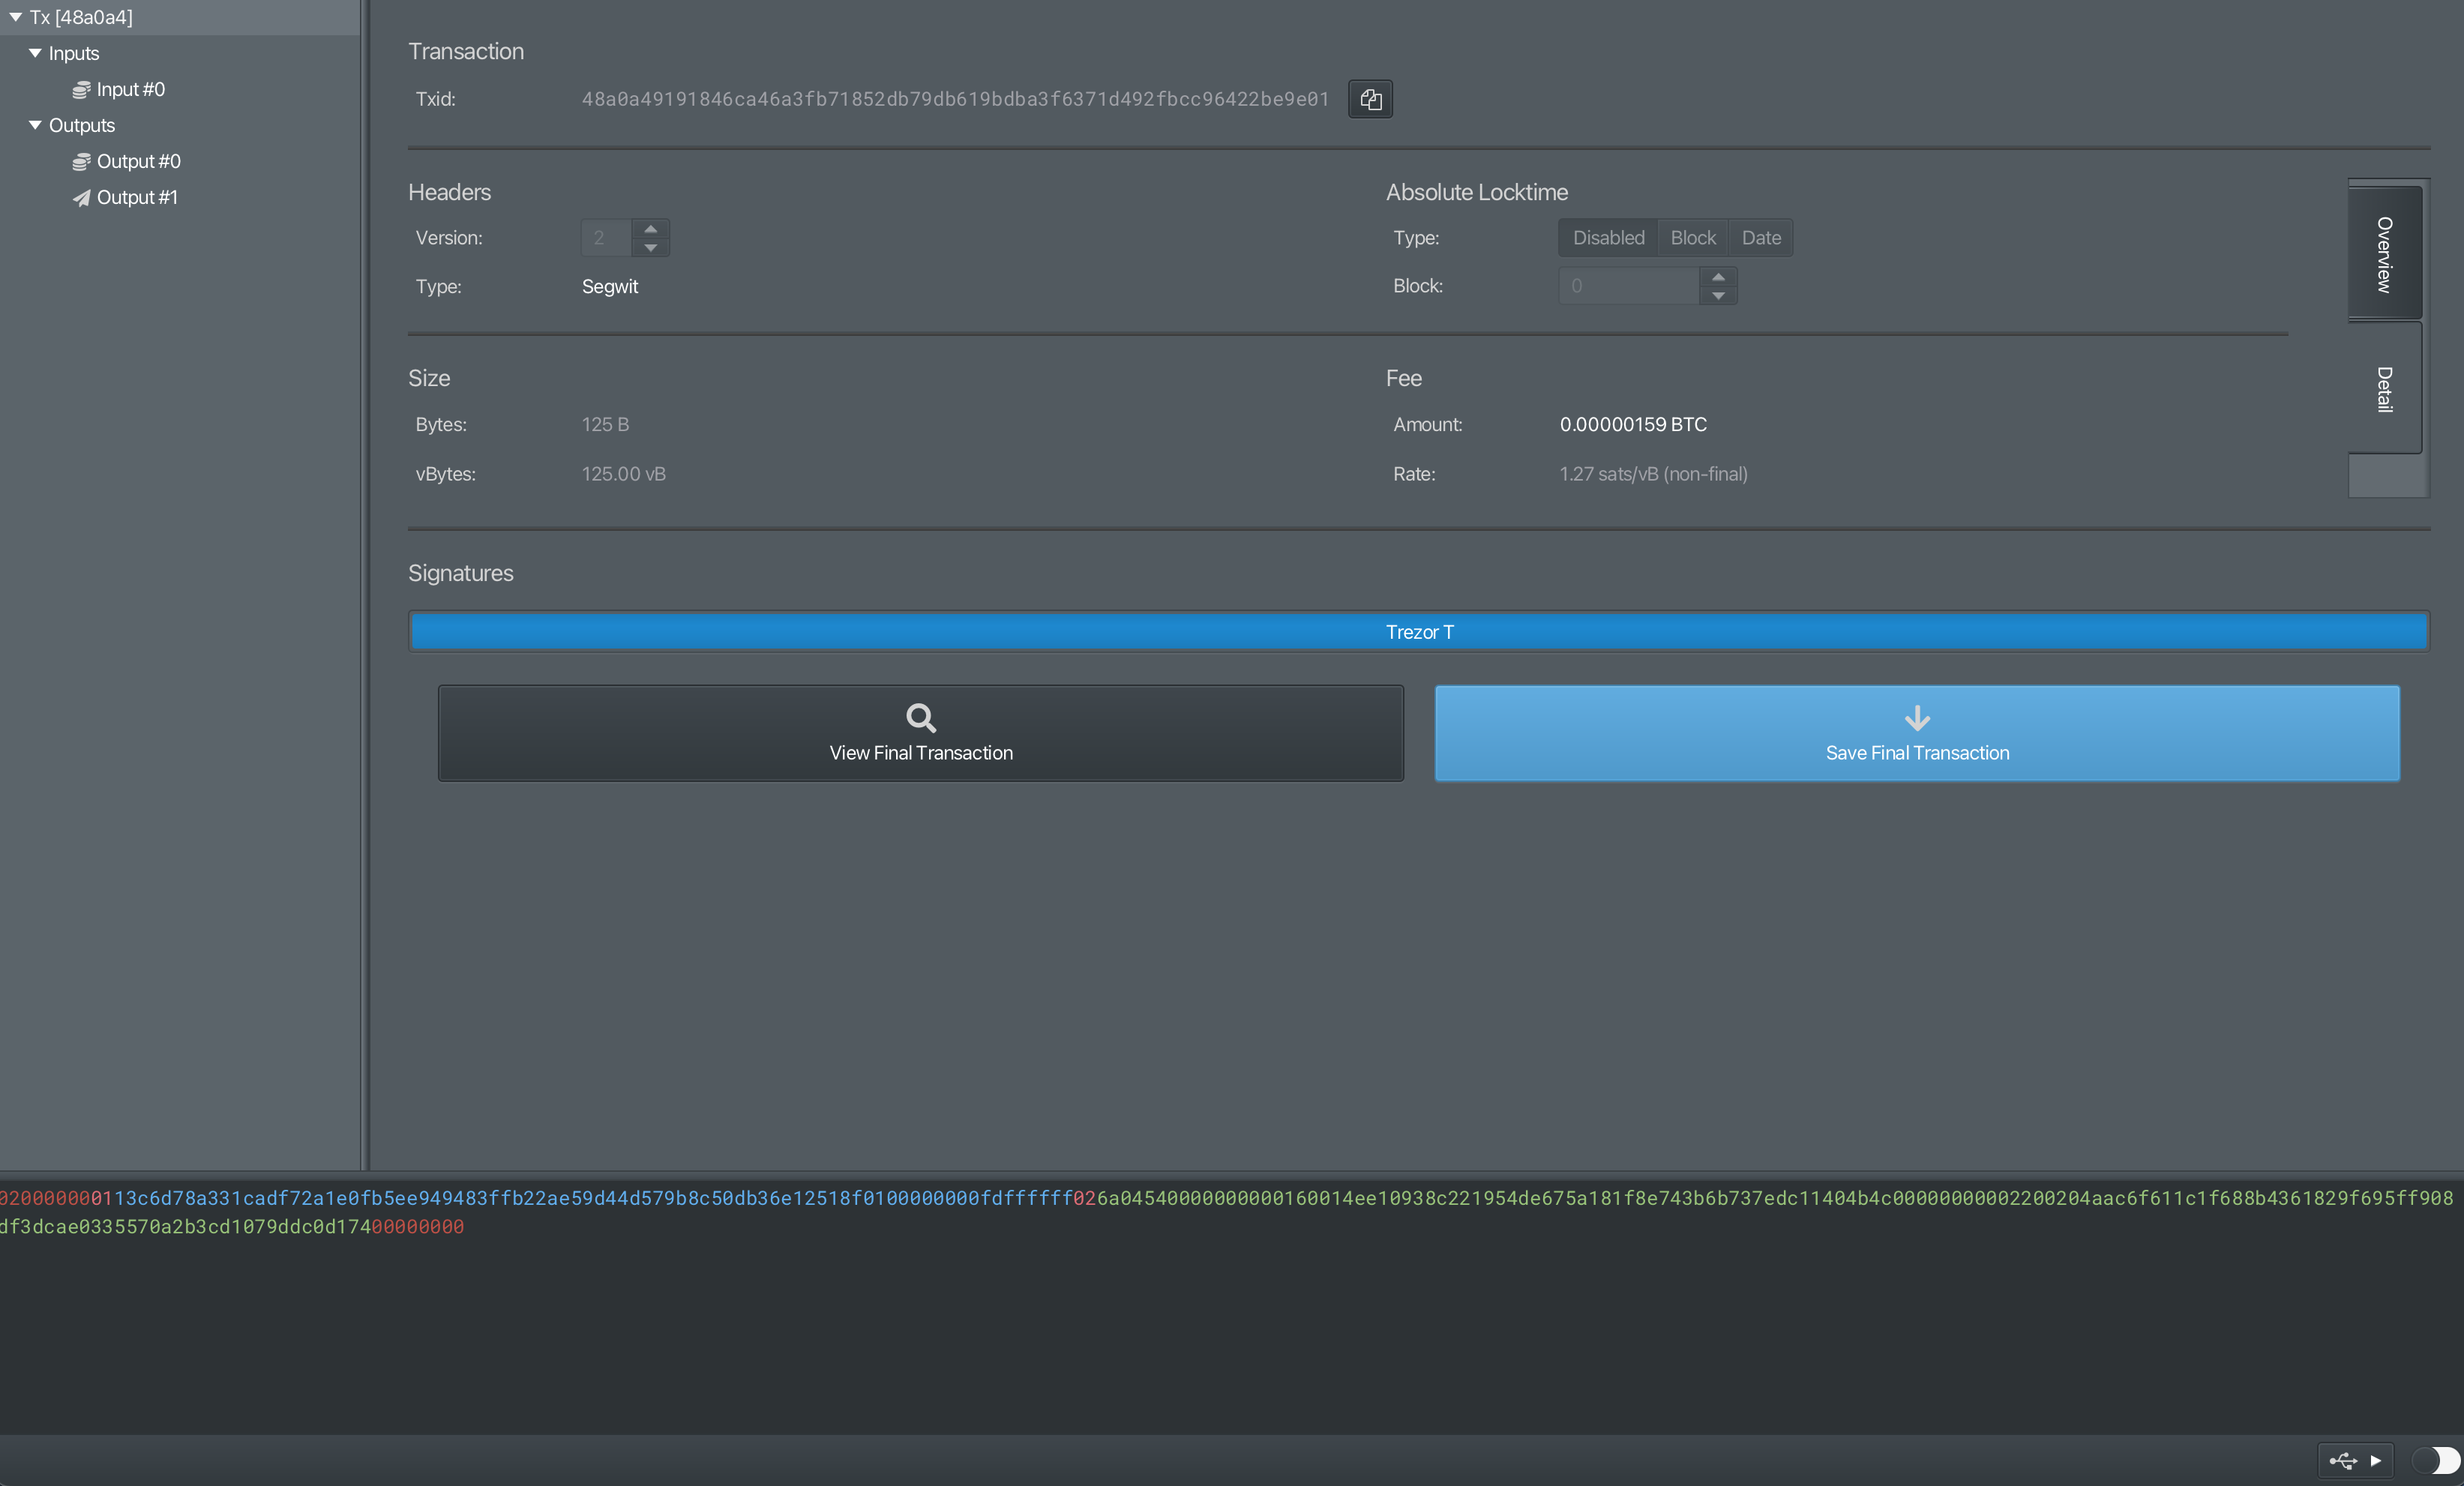Collapse the Tx [48a0a4] tree node

pos(16,17)
